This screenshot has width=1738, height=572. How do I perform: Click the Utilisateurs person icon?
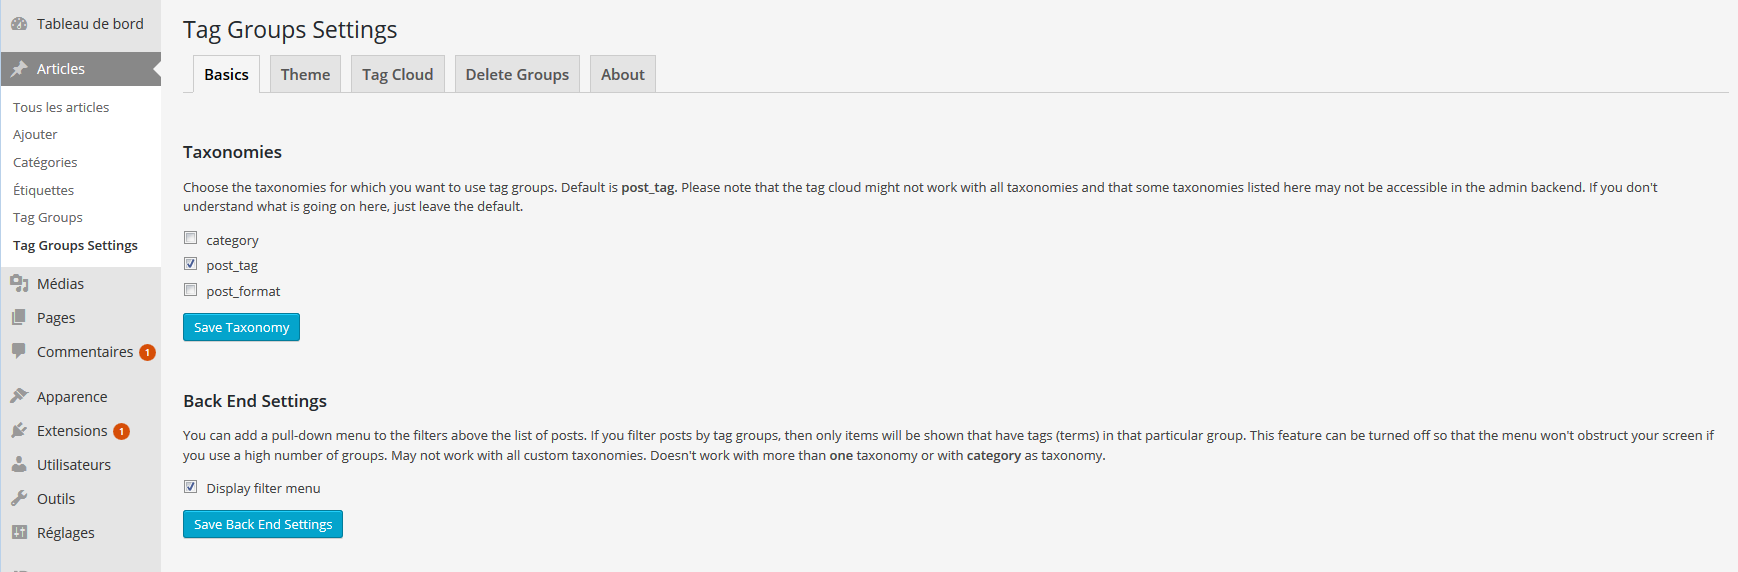pyautogui.click(x=19, y=464)
